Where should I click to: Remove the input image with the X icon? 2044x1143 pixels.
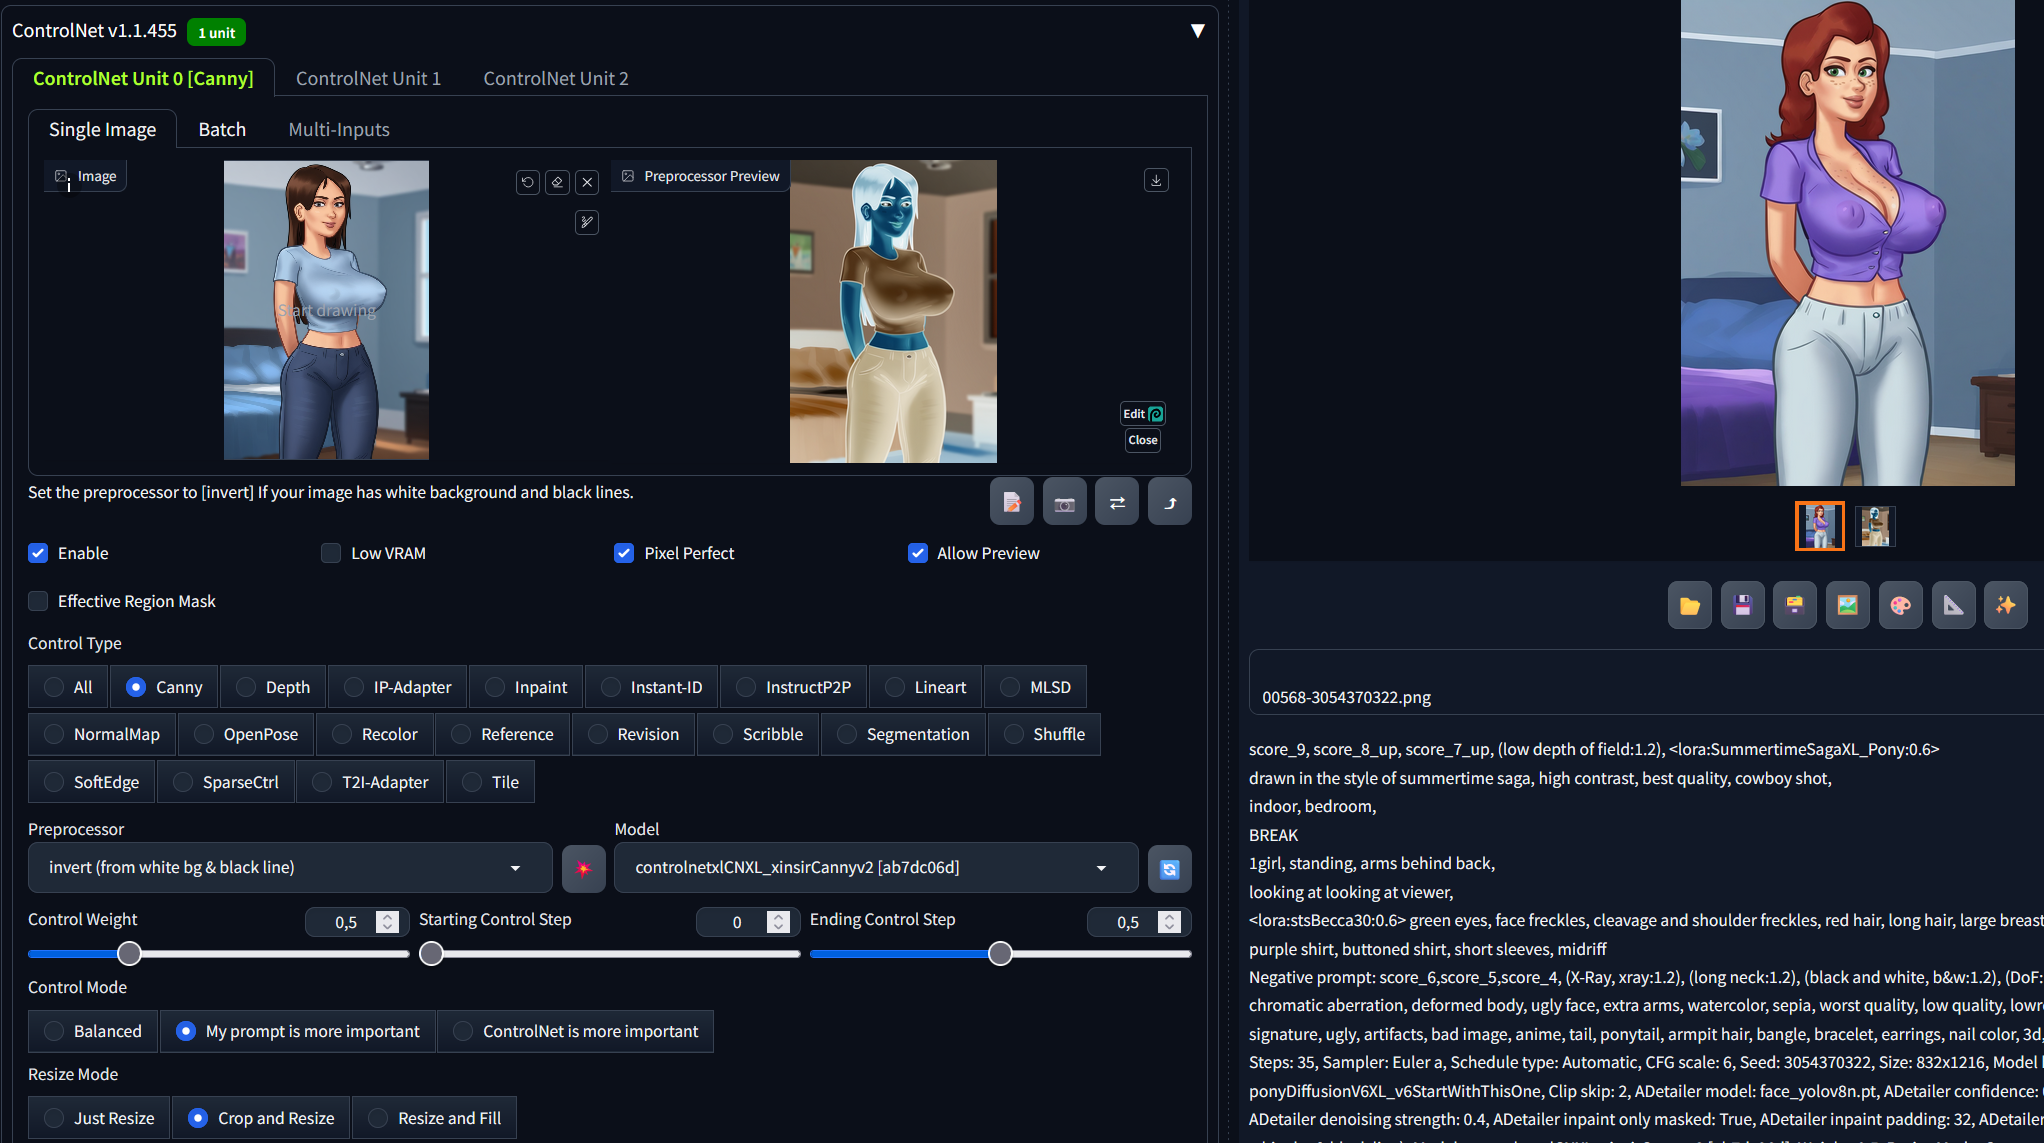587,182
